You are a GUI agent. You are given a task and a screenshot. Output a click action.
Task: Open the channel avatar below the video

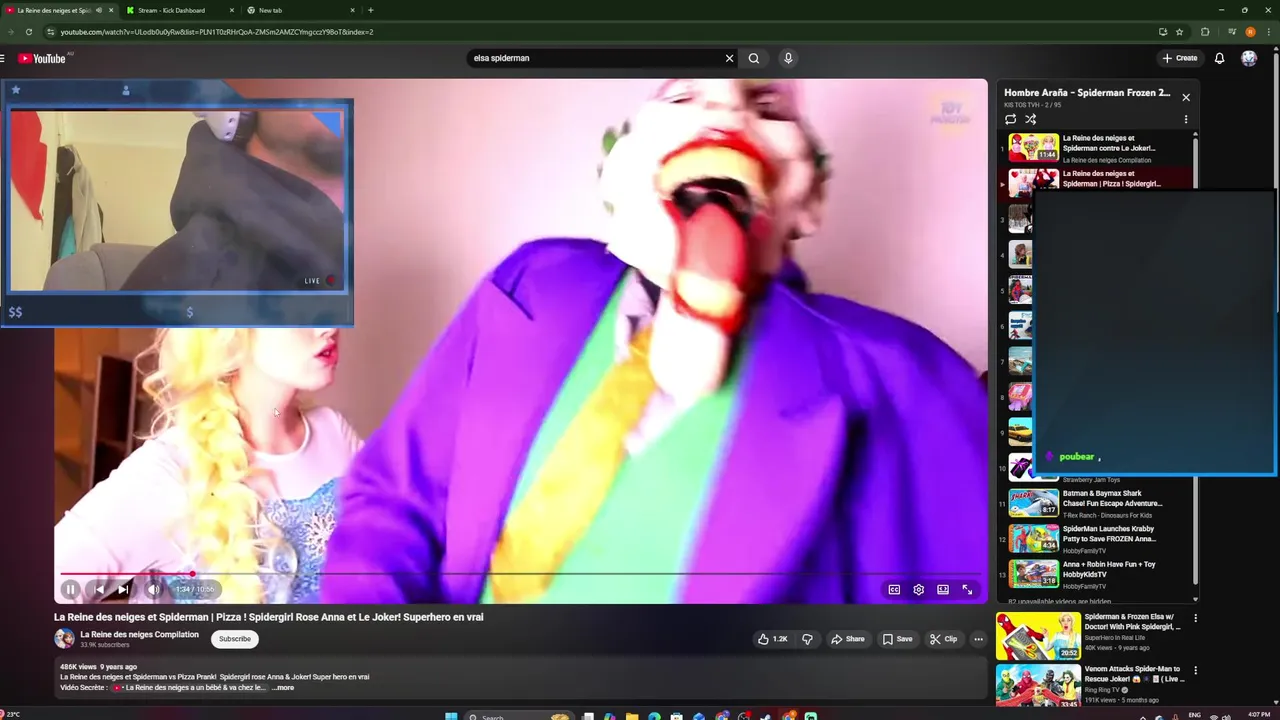point(64,639)
